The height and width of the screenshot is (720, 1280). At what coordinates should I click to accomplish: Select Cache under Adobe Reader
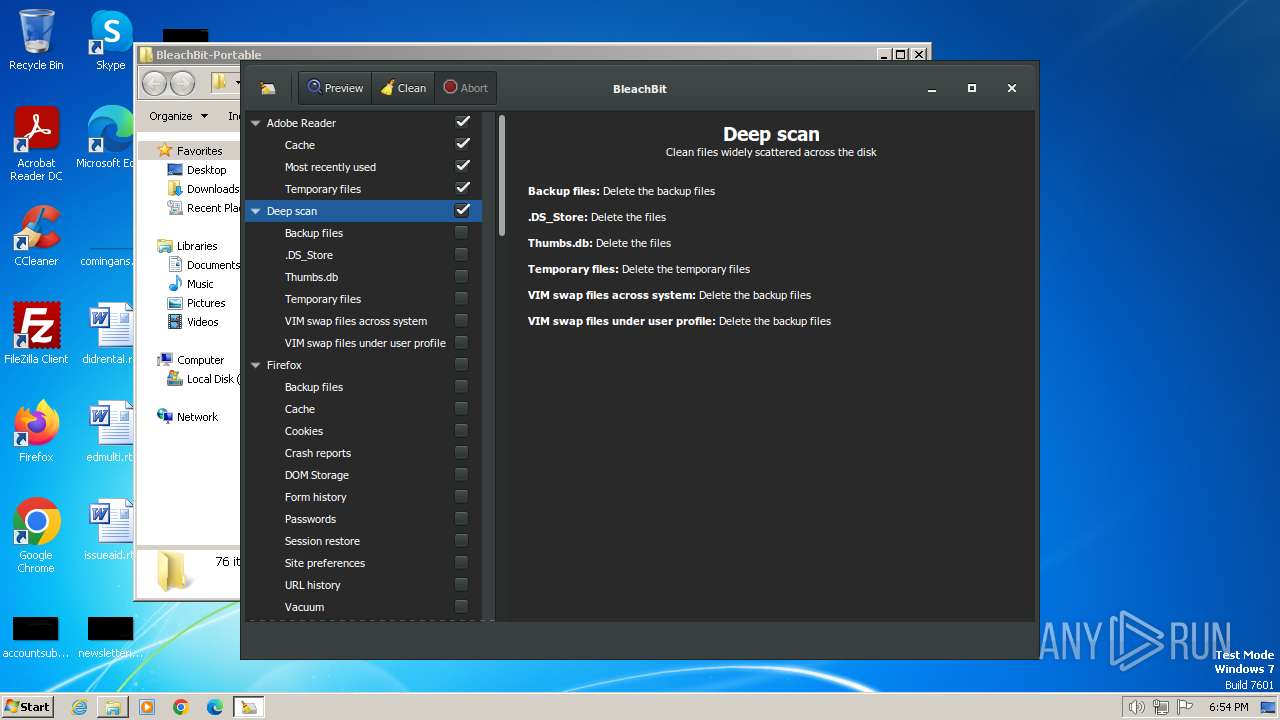pyautogui.click(x=300, y=145)
